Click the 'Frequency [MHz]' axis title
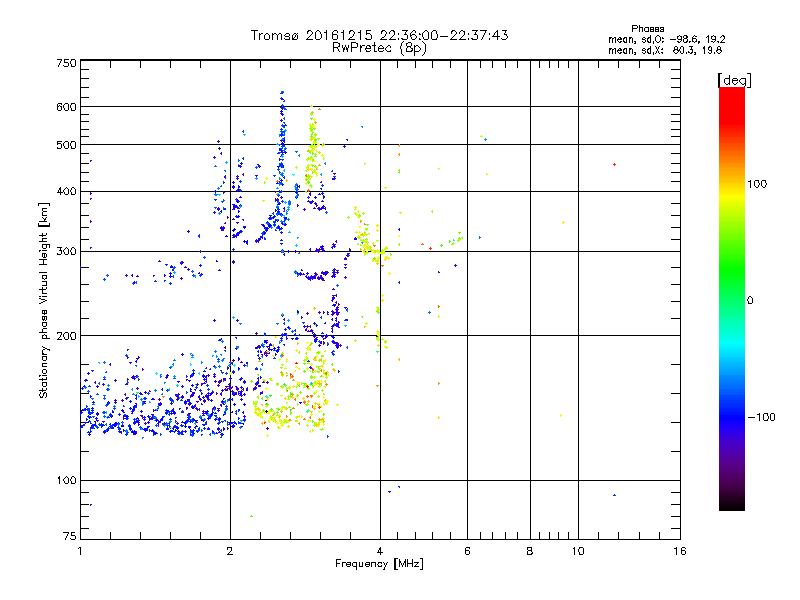Viewport: 800px width, 600px height. (x=379, y=564)
